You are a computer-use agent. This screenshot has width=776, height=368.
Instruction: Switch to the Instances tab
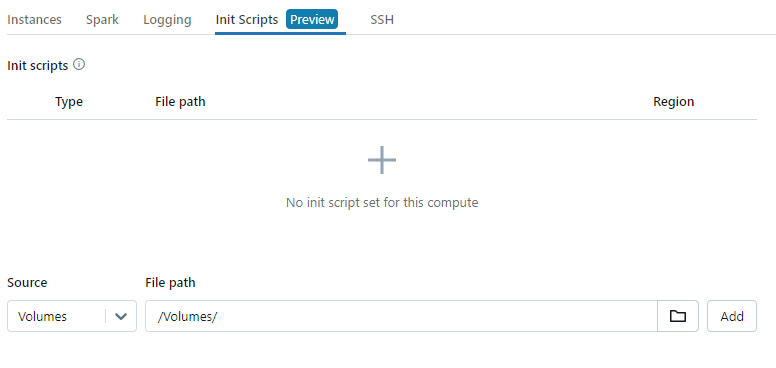pyautogui.click(x=35, y=20)
